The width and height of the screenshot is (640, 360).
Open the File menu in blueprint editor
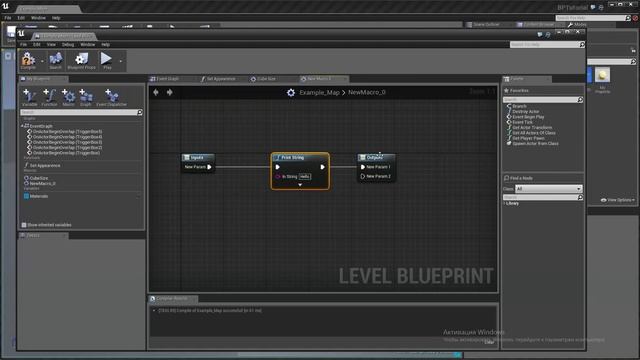pyautogui.click(x=24, y=44)
